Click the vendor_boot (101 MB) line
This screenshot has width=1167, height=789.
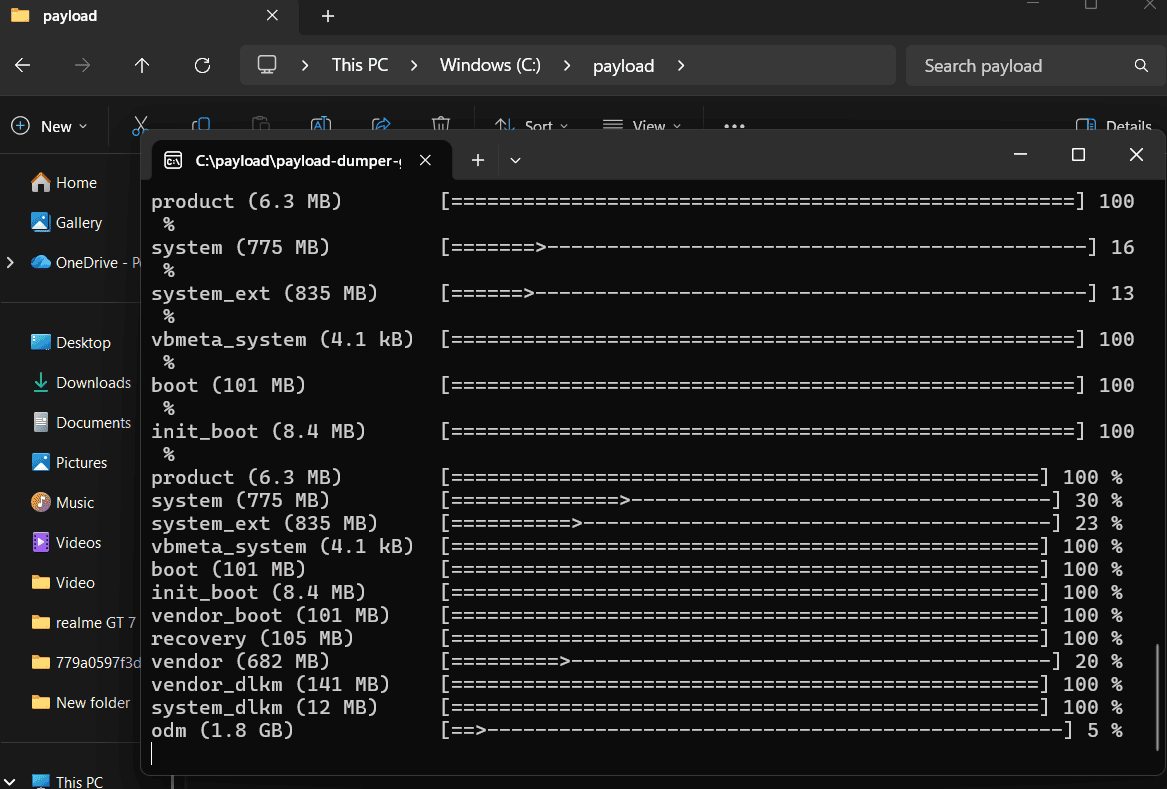click(x=636, y=615)
